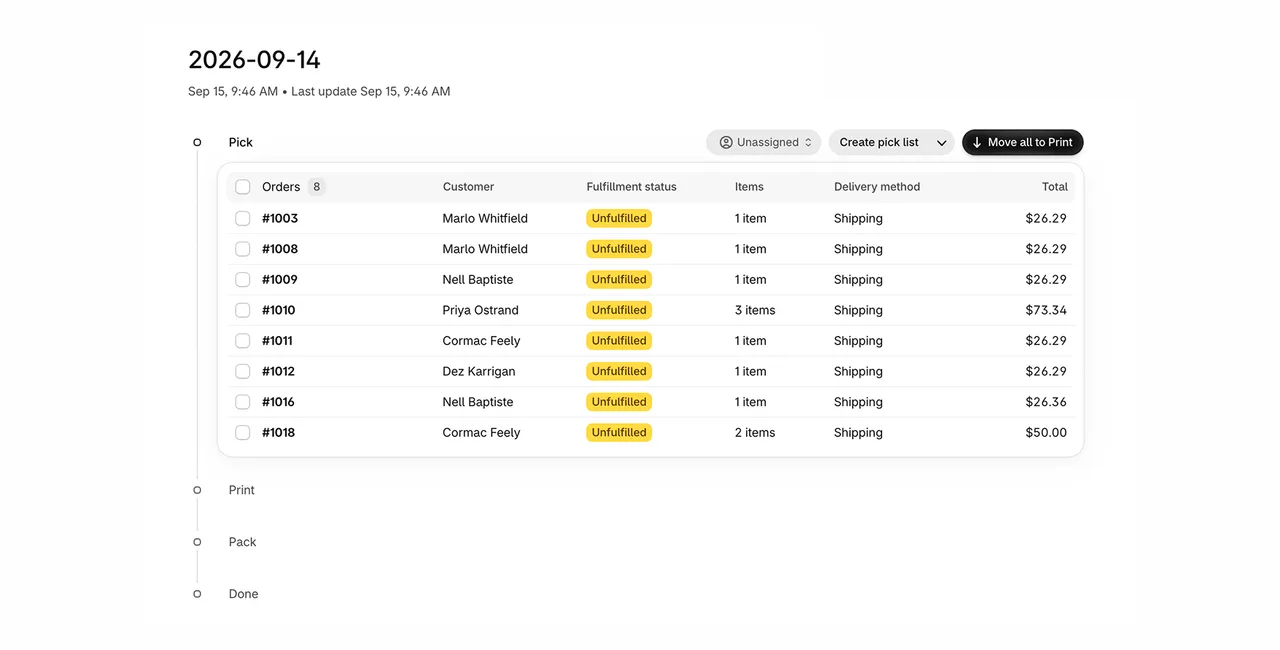Select the checkbox for order #1018
Viewport: 1280px width, 650px height.
coord(243,433)
